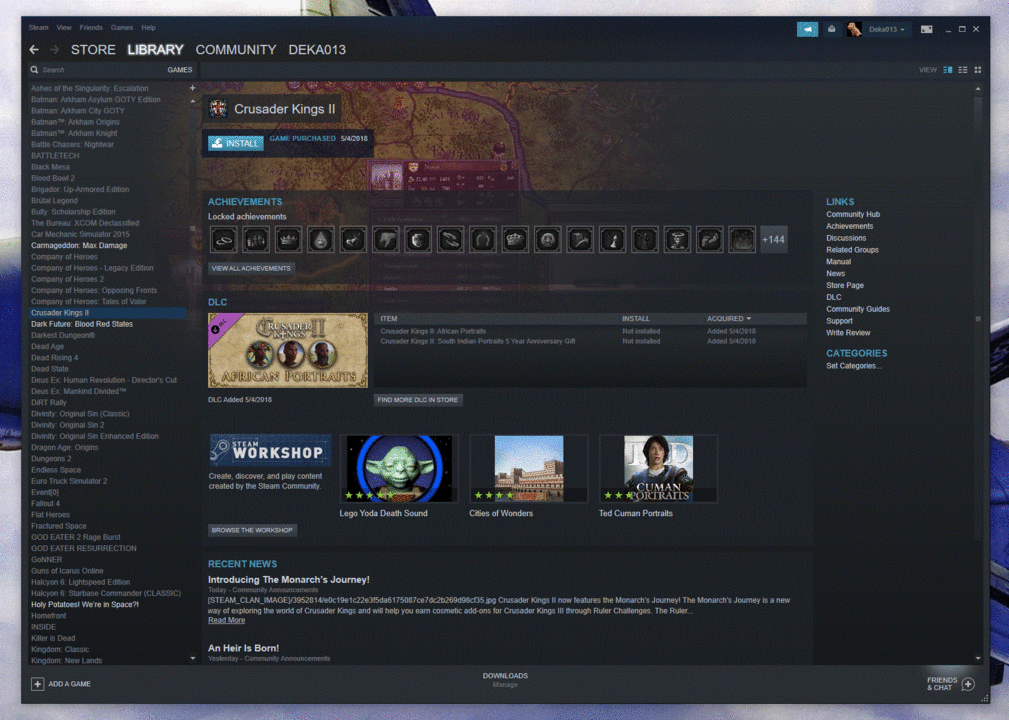Click the first locked achievement ring icon
1009x720 pixels.
pyautogui.click(x=223, y=240)
